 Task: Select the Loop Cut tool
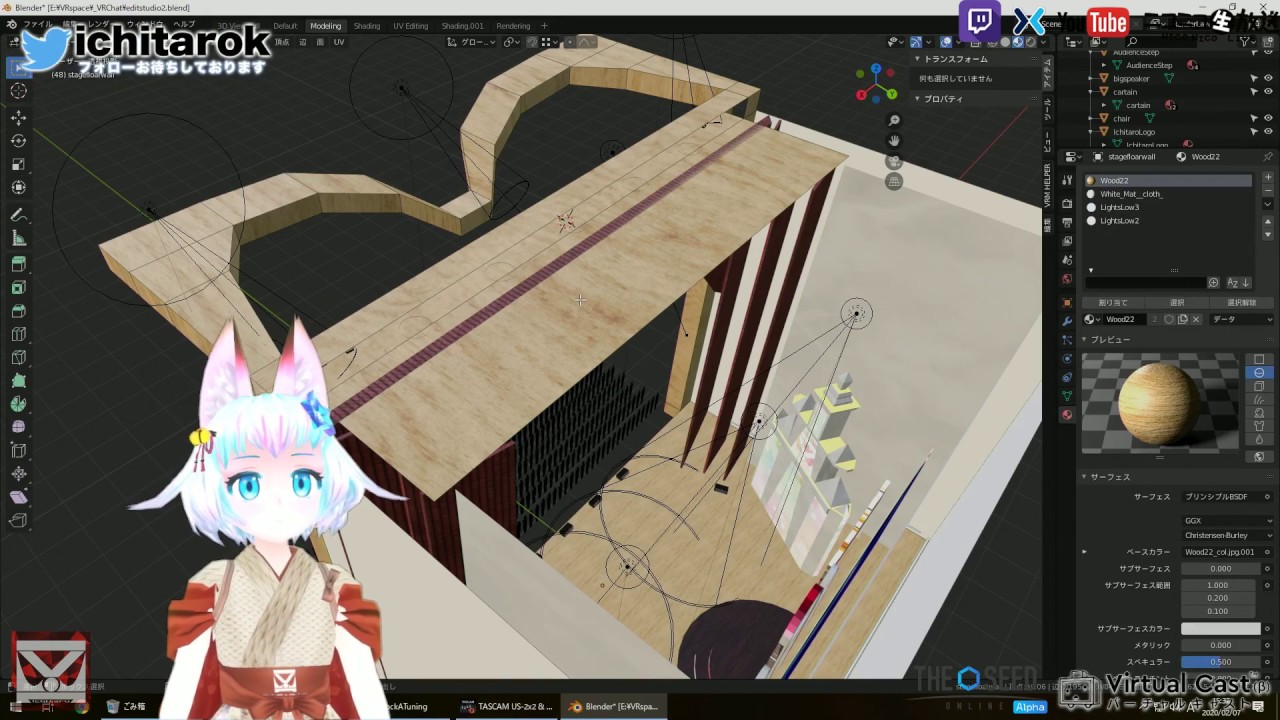tap(18, 334)
